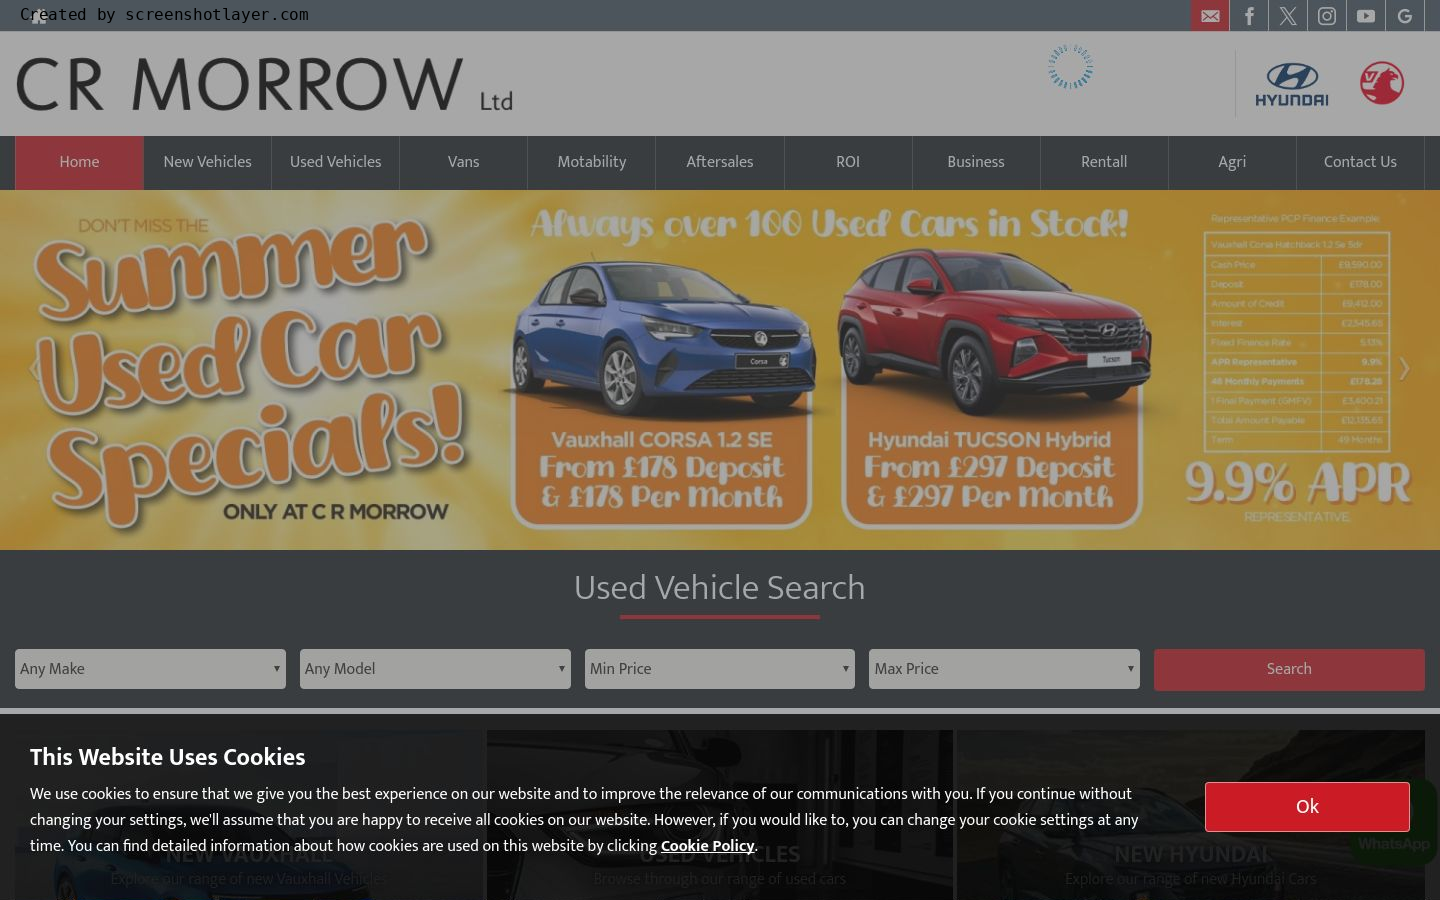
Task: Open the Motability menu item
Action: pyautogui.click(x=591, y=162)
